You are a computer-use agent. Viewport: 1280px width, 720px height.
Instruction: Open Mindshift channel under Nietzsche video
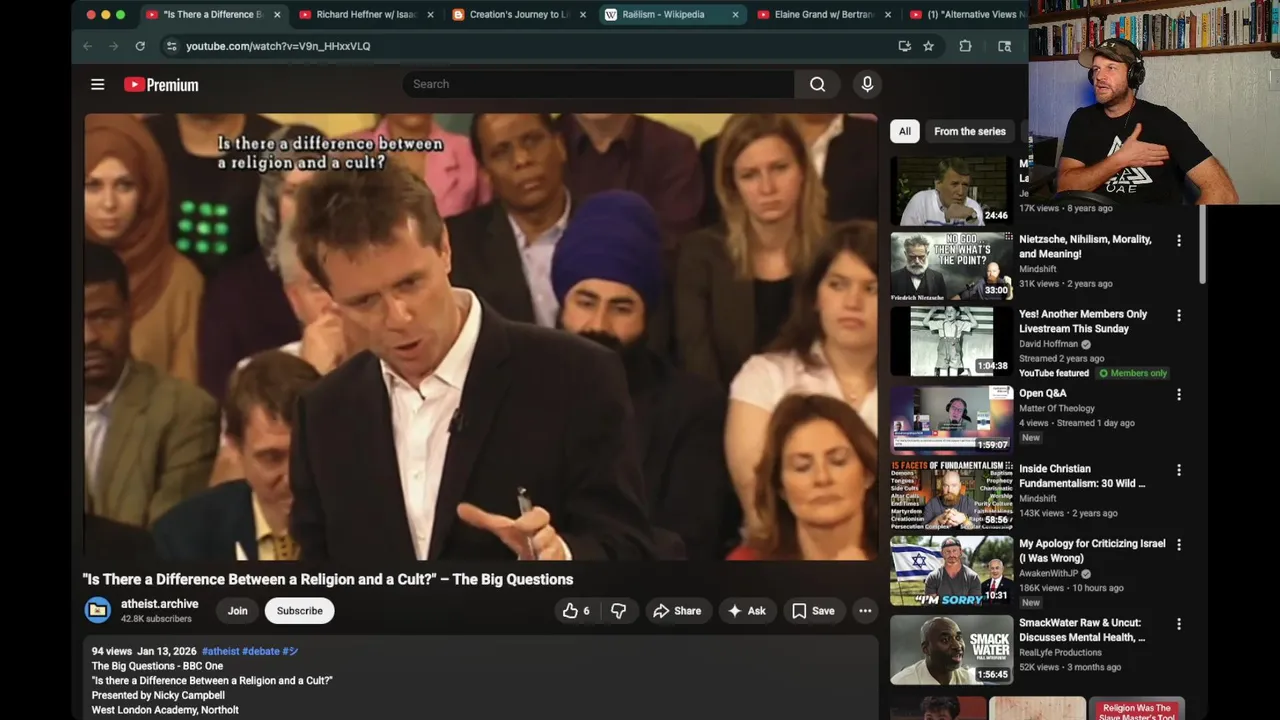click(x=1037, y=269)
